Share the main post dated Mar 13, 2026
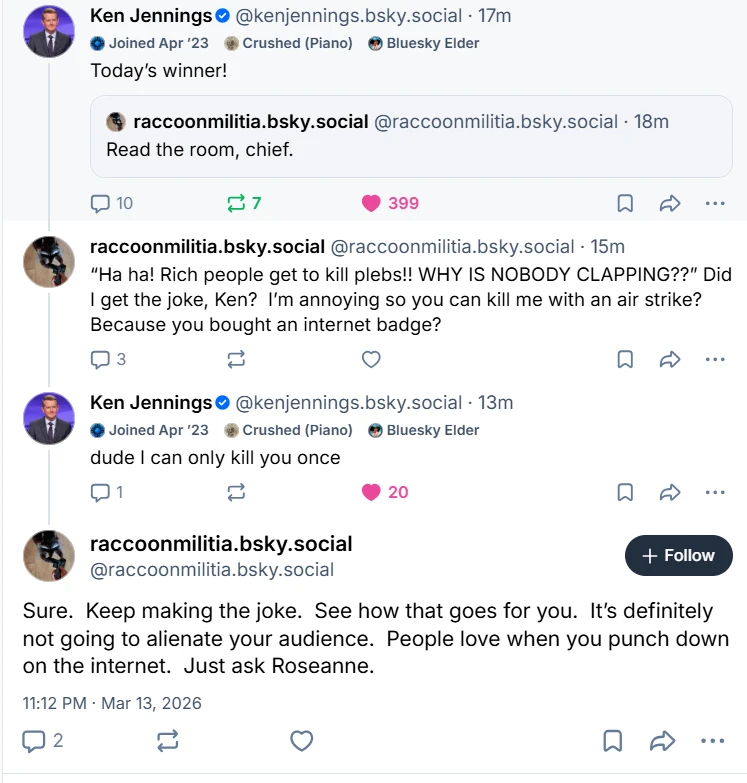This screenshot has width=747, height=783. 662,741
